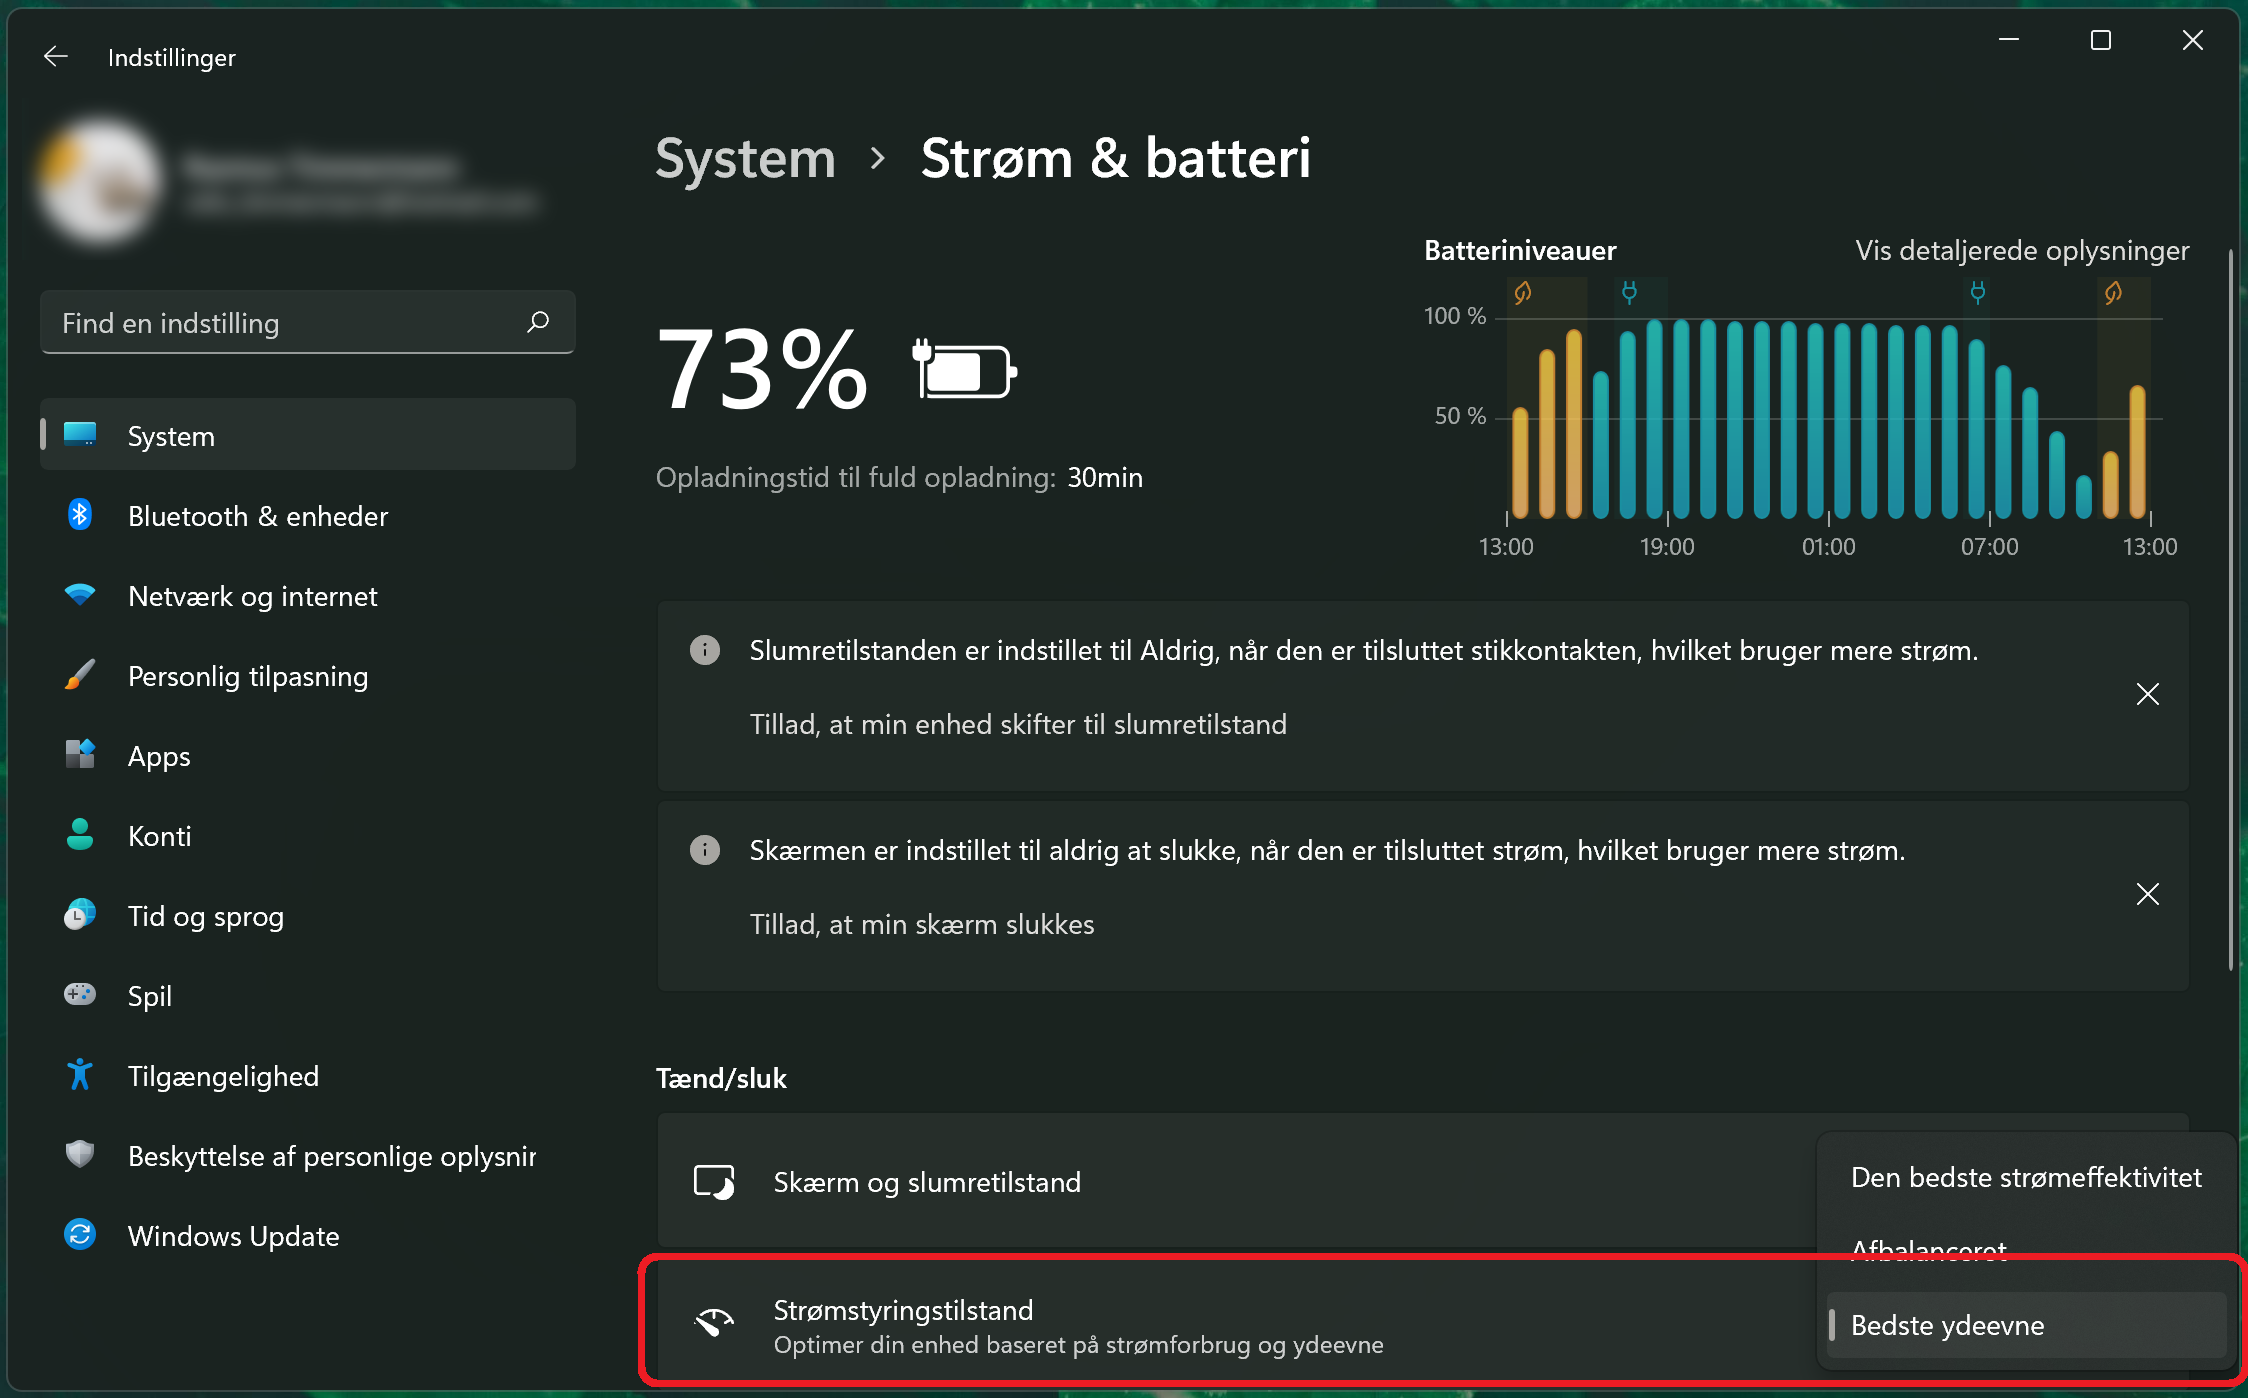
Task: Open Bluetooth & enheder settings
Action: (x=308, y=515)
